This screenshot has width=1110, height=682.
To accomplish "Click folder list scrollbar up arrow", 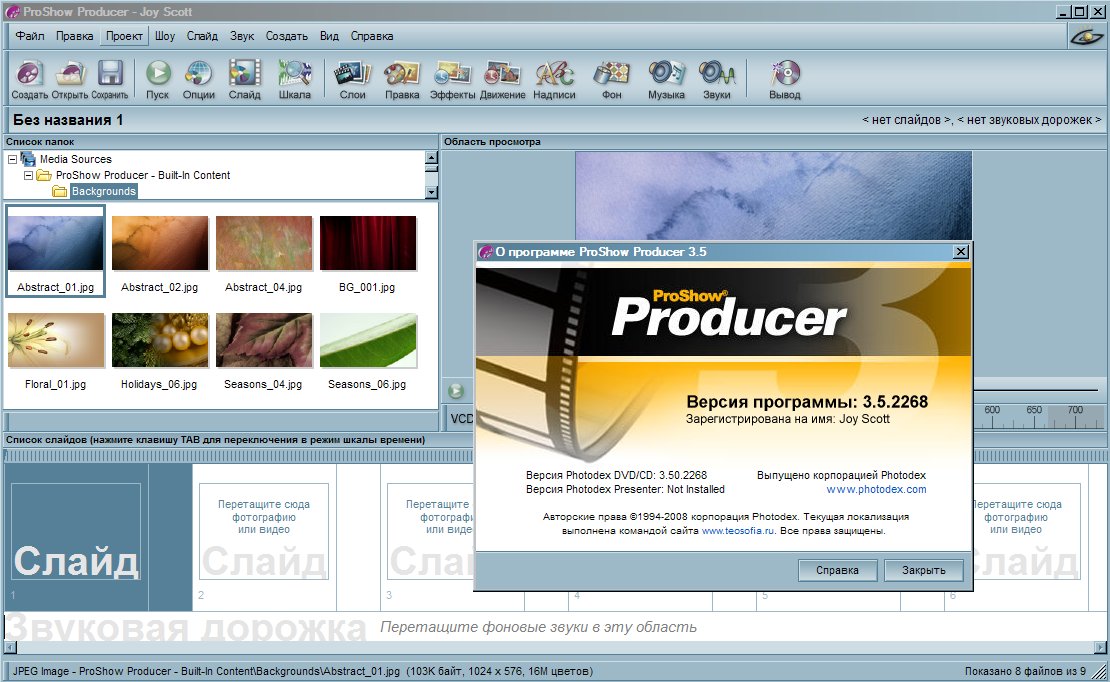I will tap(431, 157).
